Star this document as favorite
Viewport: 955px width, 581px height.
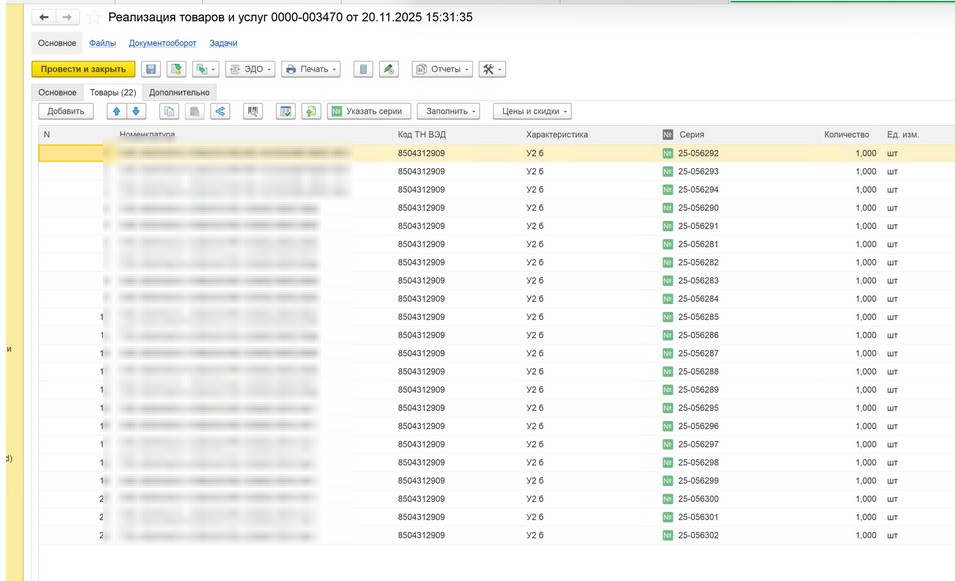tap(94, 18)
